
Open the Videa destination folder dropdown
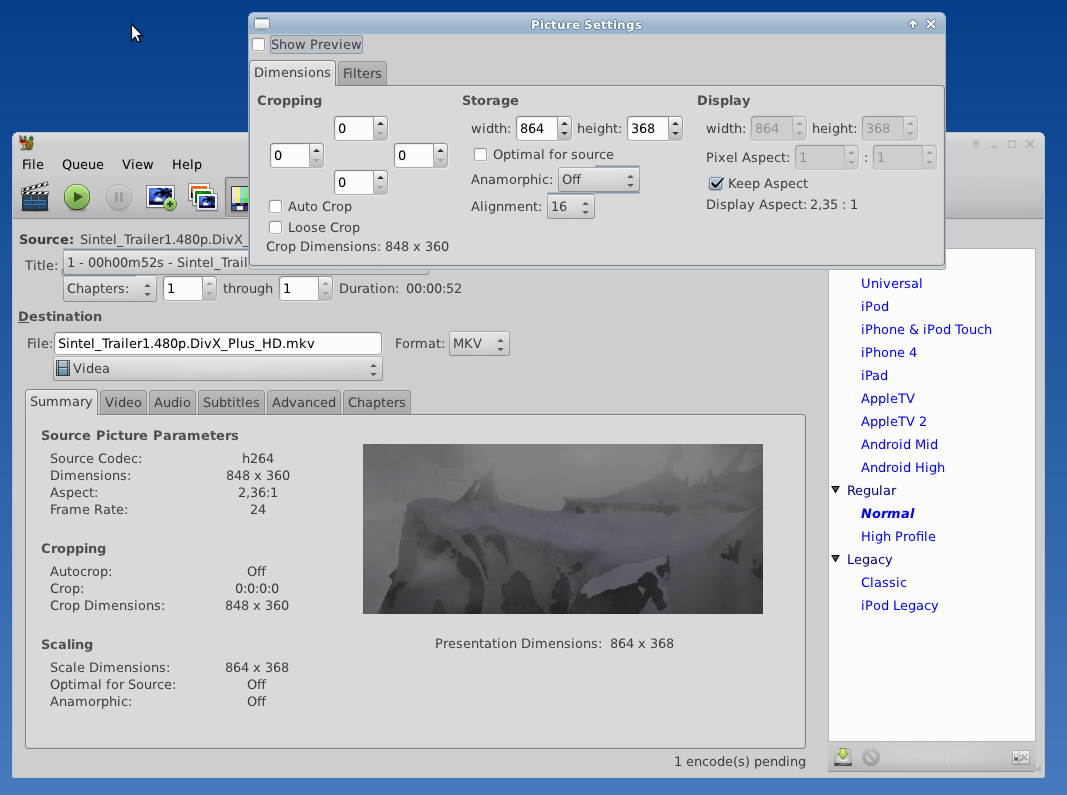point(218,368)
